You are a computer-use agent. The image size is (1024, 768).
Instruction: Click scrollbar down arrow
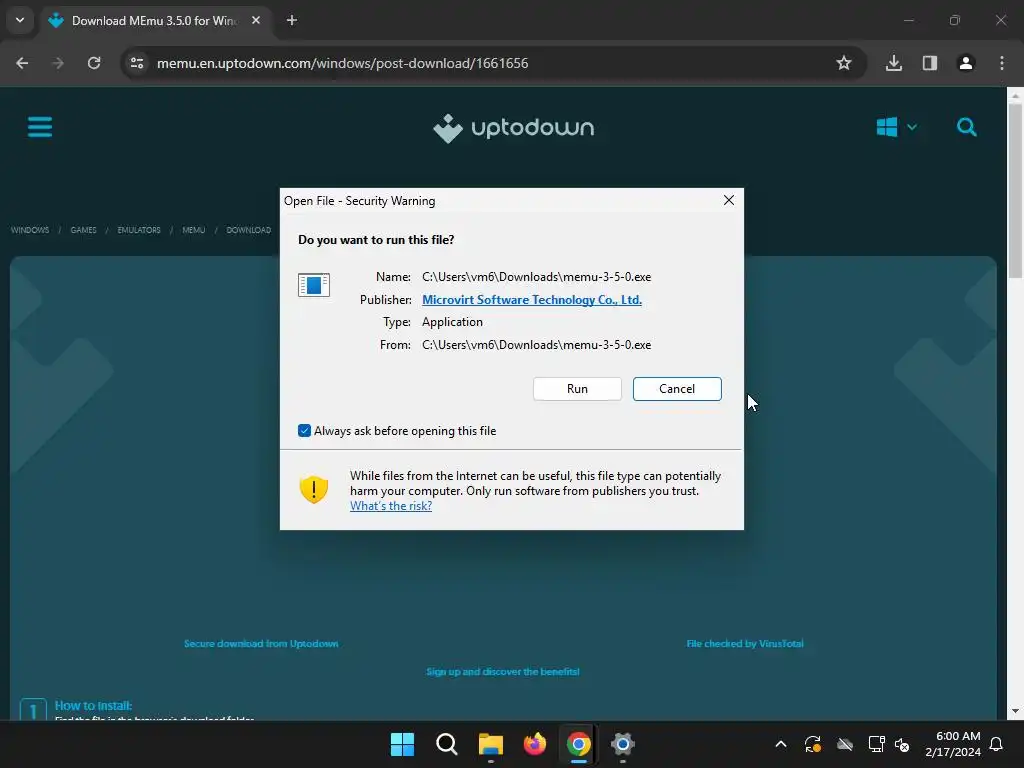pyautogui.click(x=1015, y=711)
